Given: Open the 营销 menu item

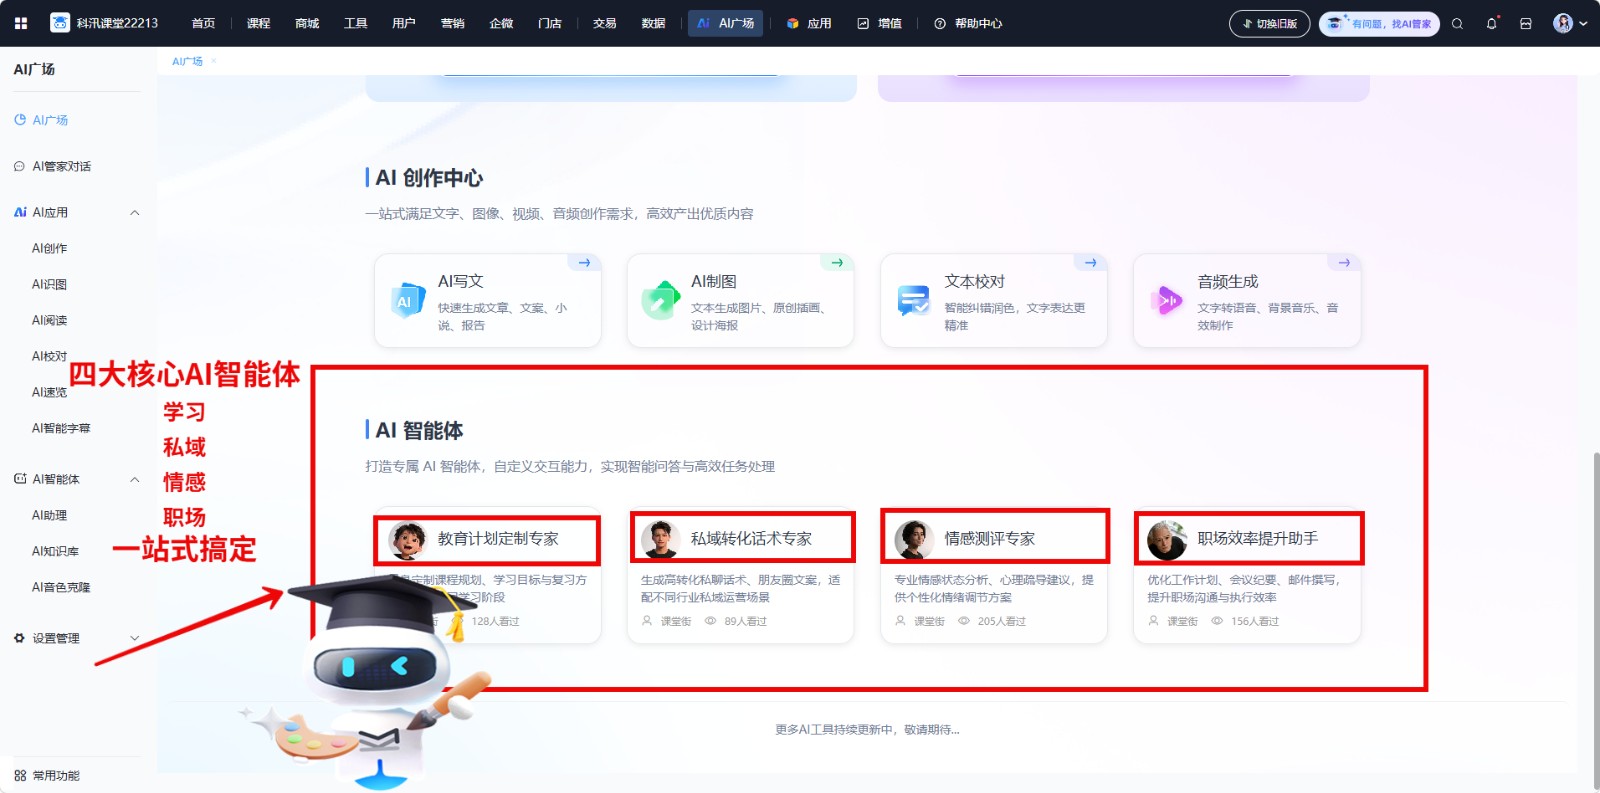Looking at the screenshot, I should coord(453,23).
